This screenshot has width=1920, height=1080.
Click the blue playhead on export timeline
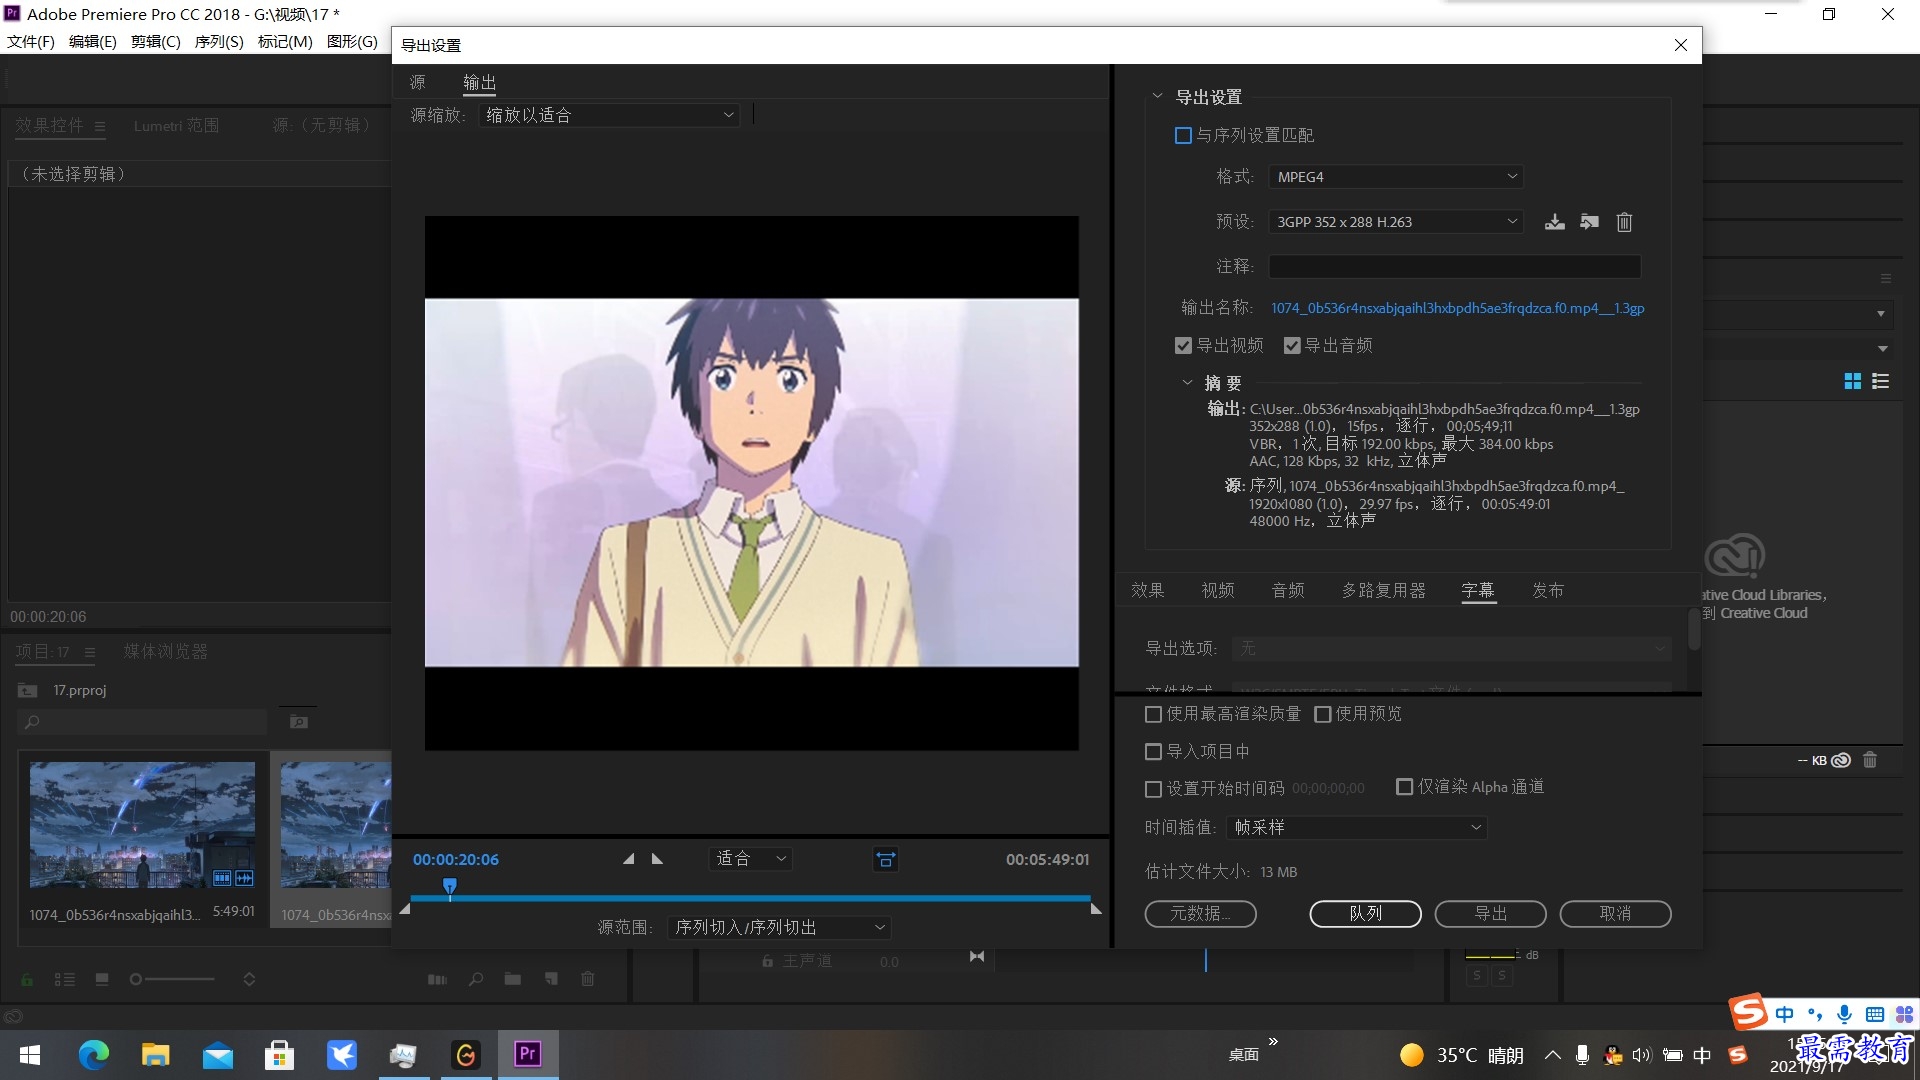coord(450,887)
